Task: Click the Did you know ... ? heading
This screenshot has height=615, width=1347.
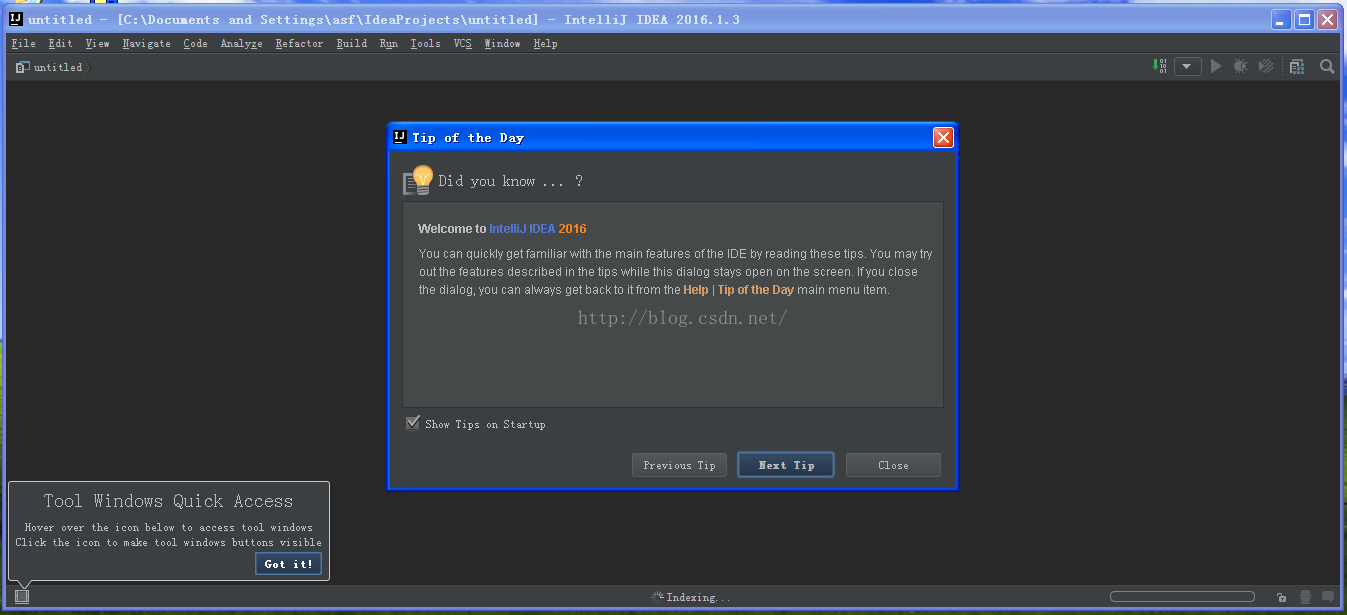Action: (x=510, y=181)
